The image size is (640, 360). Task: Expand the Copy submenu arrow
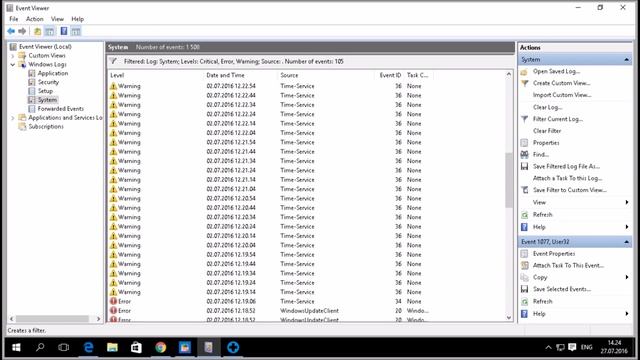(x=627, y=277)
